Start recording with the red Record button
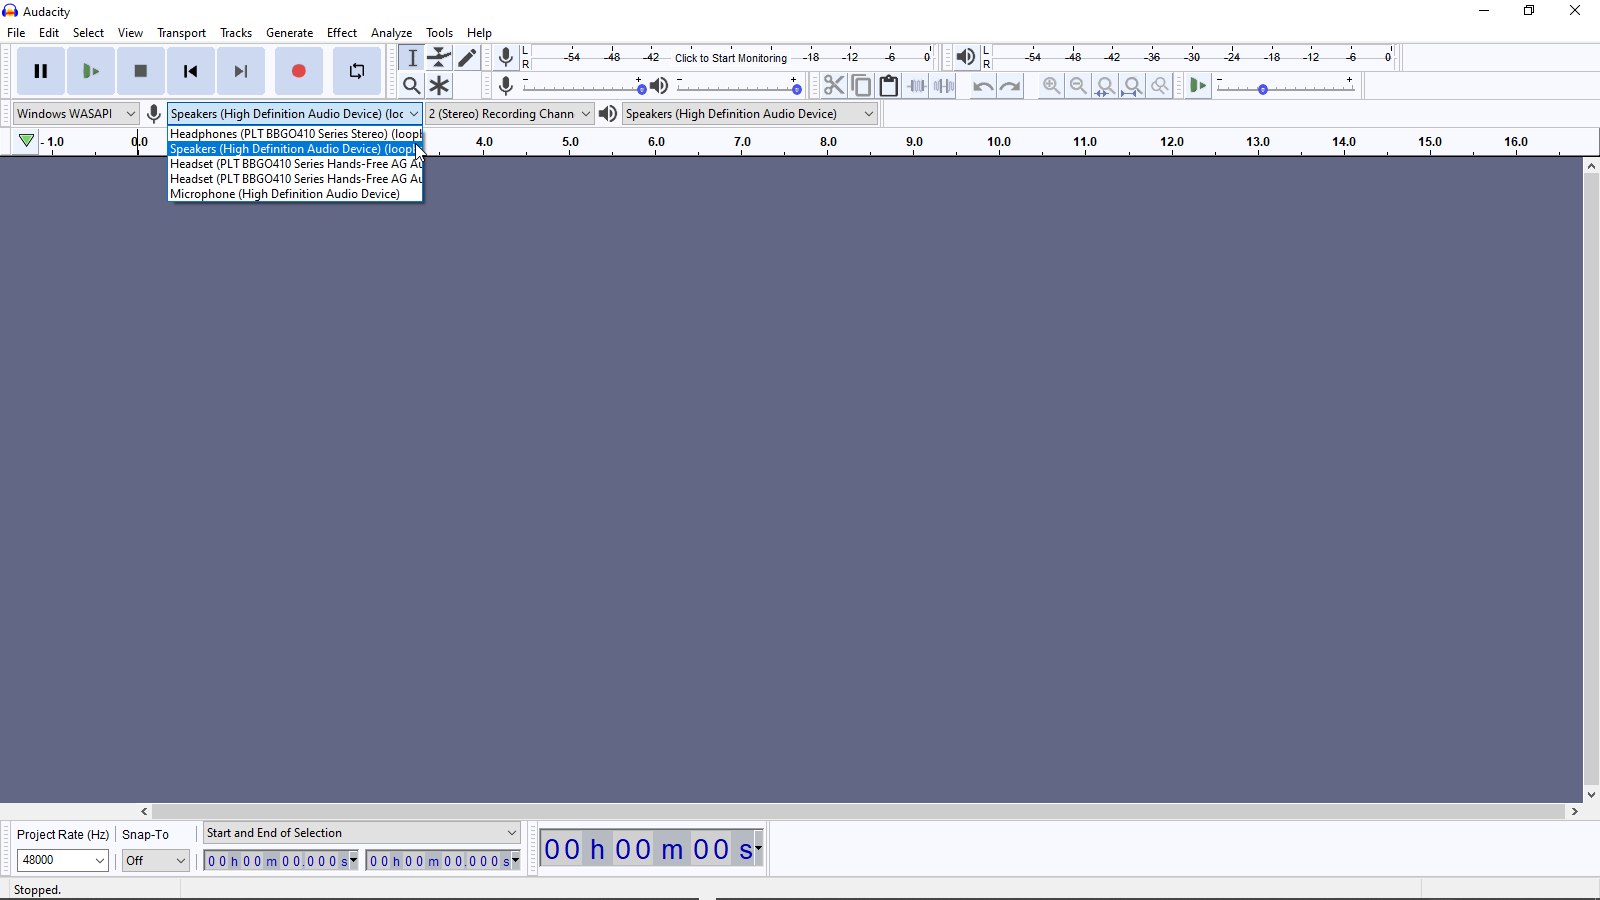The height and width of the screenshot is (900, 1600). point(299,71)
